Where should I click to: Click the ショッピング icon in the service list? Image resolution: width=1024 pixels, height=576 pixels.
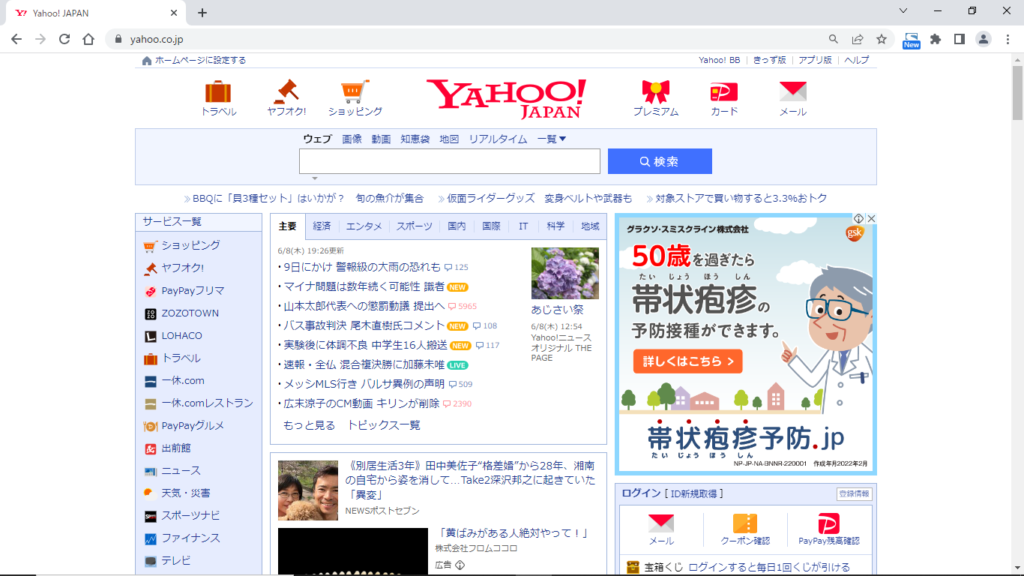point(150,246)
